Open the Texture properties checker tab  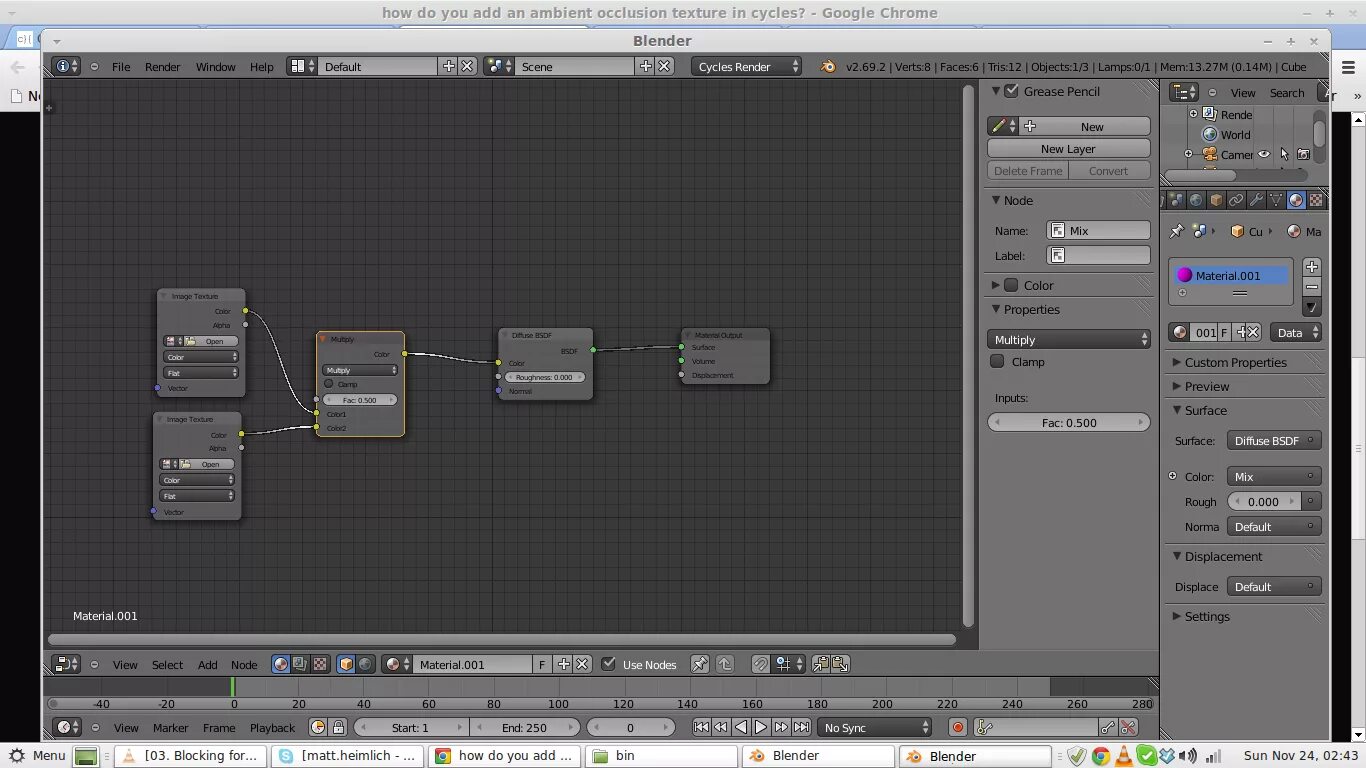pyautogui.click(x=1316, y=200)
